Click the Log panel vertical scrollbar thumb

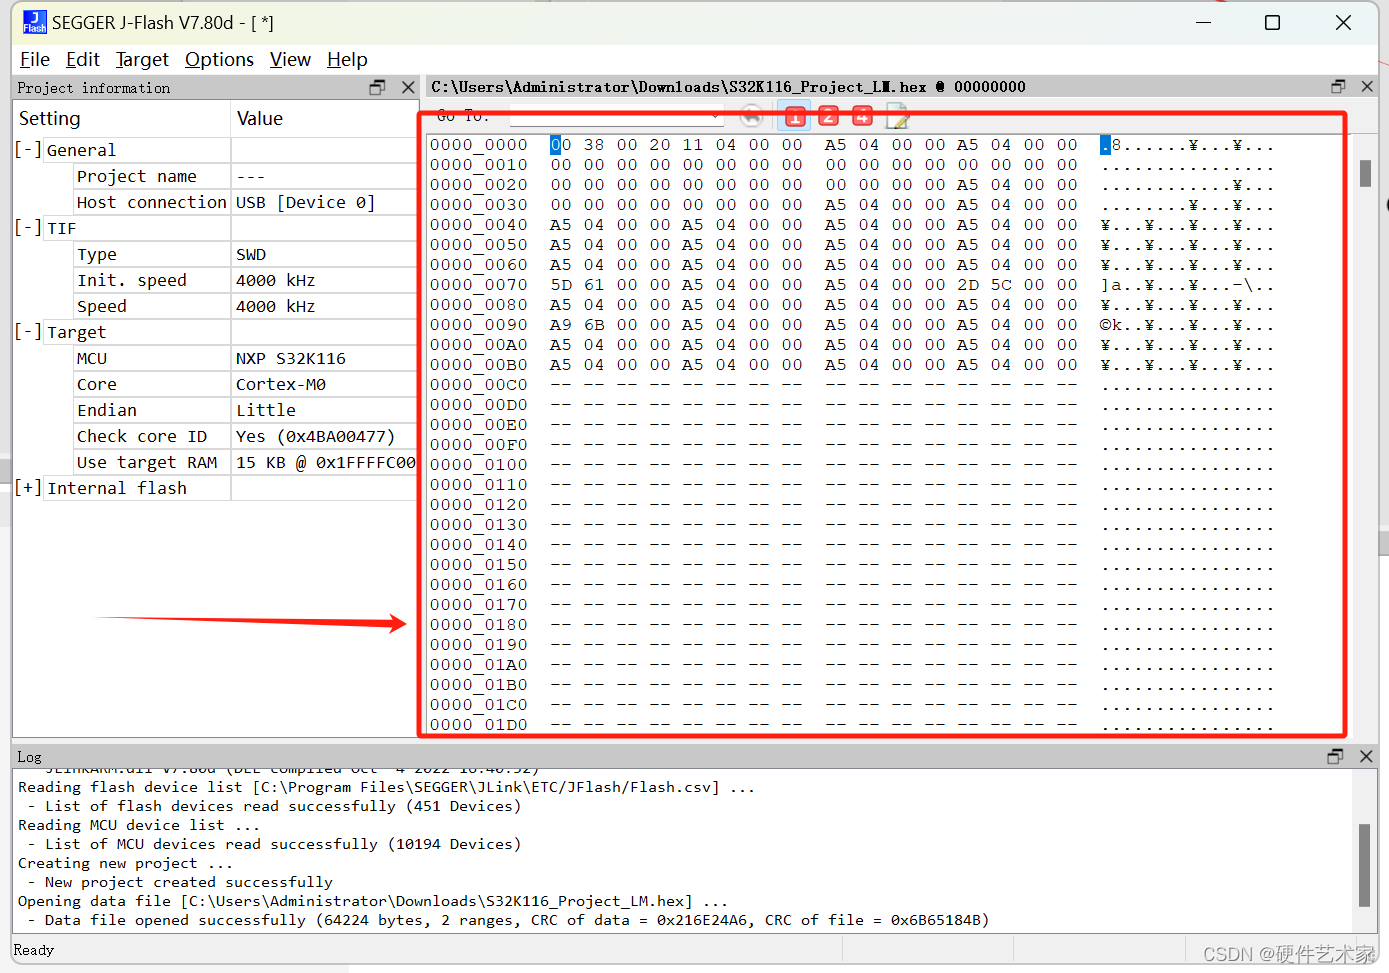pyautogui.click(x=1364, y=865)
